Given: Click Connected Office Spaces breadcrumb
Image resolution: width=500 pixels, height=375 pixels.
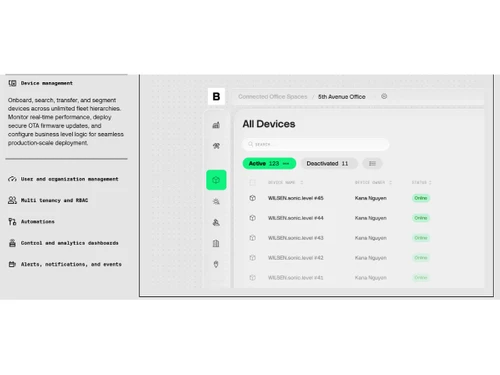Looking at the screenshot, I should tap(273, 97).
